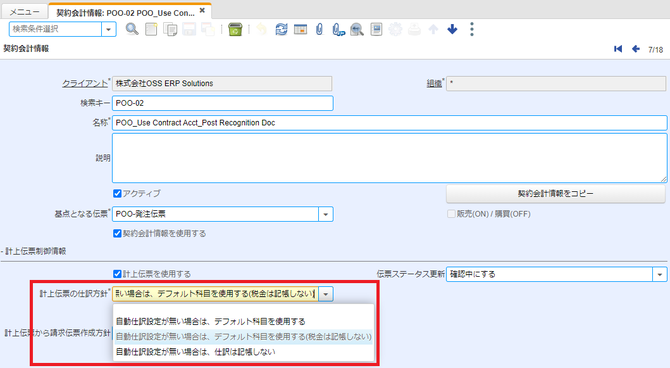The width and height of the screenshot is (670, 368).
Task: Go to previous record with left arrow
Action: (x=636, y=49)
